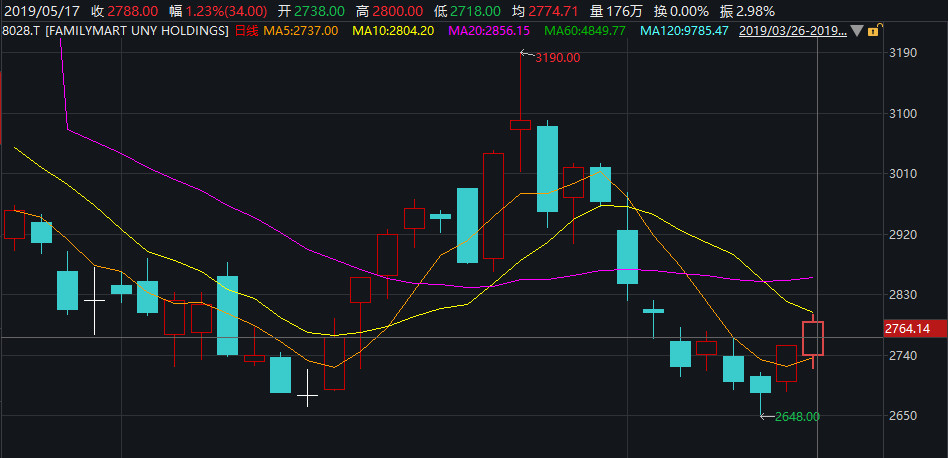Select the last red hollow candlestick
Image resolution: width=948 pixels, height=458 pixels.
pyautogui.click(x=812, y=338)
